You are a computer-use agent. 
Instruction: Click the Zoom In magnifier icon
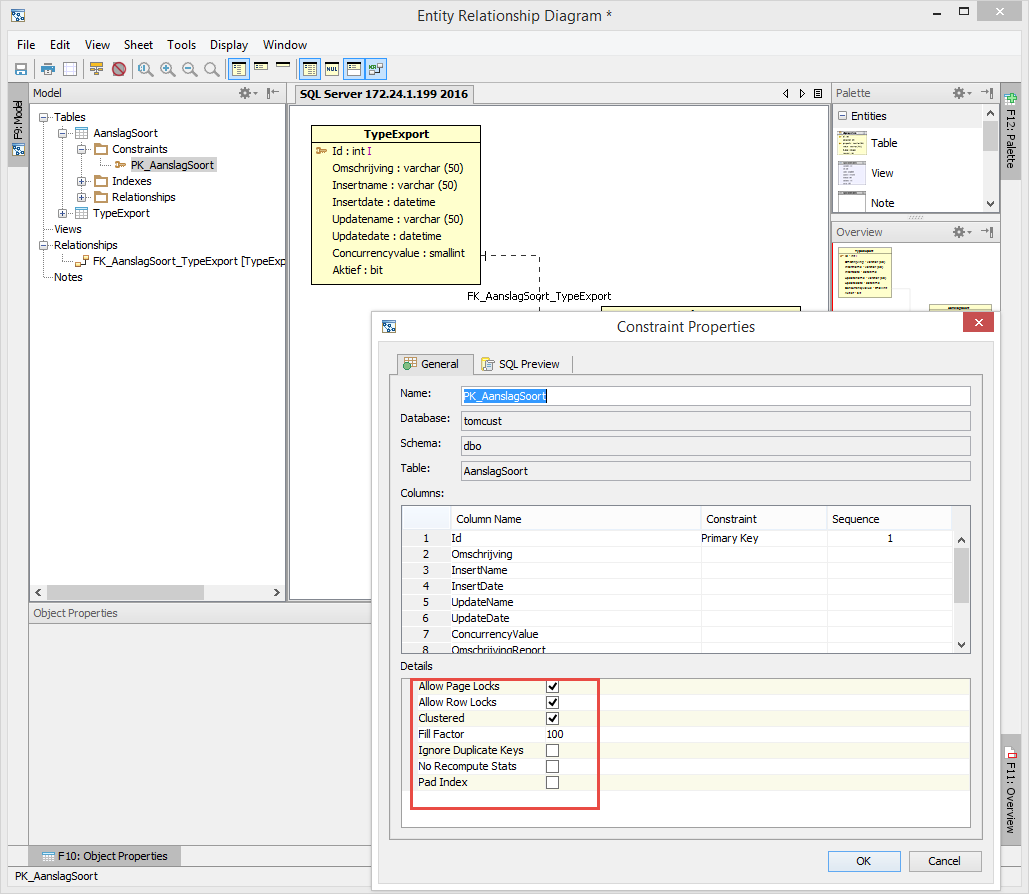tap(167, 69)
